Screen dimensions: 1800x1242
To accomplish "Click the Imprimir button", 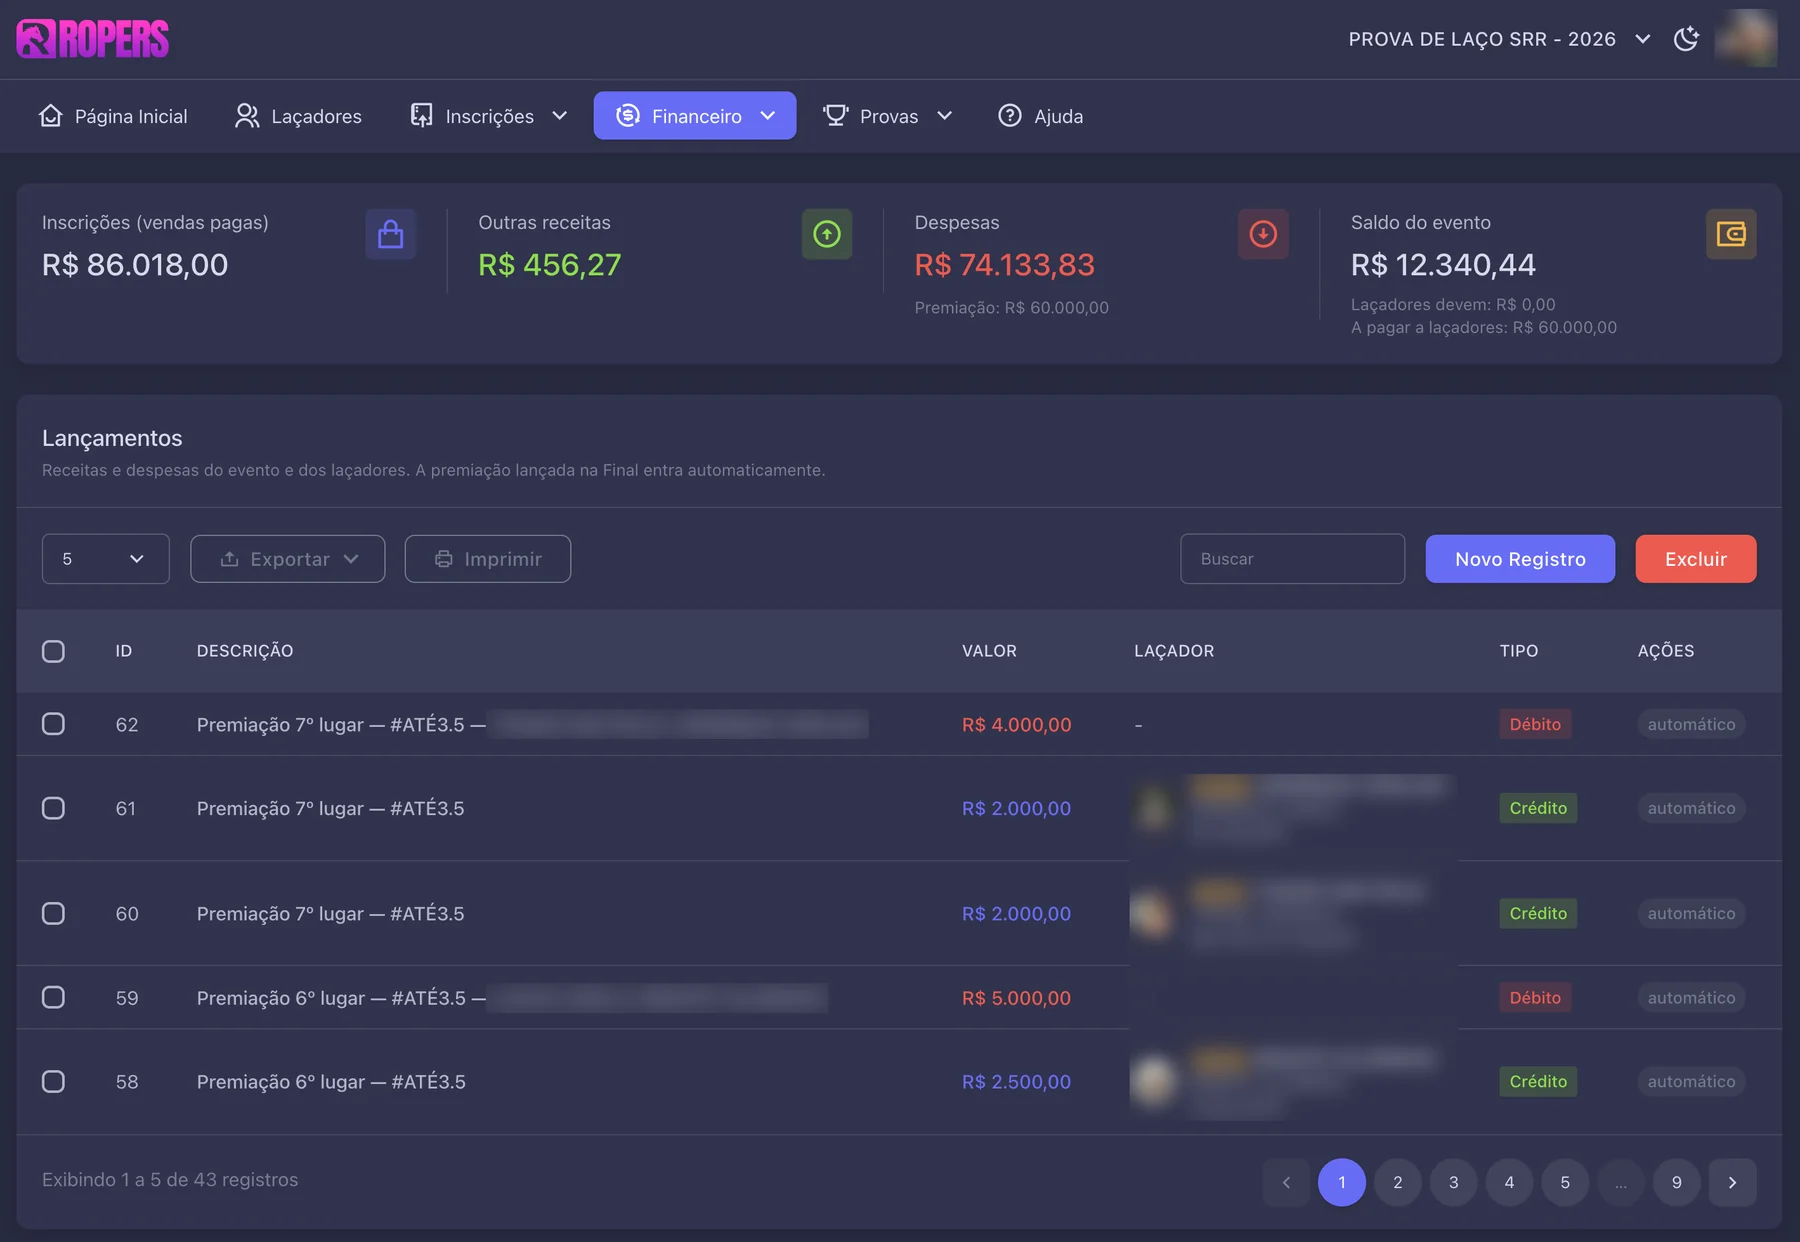I will (x=488, y=559).
